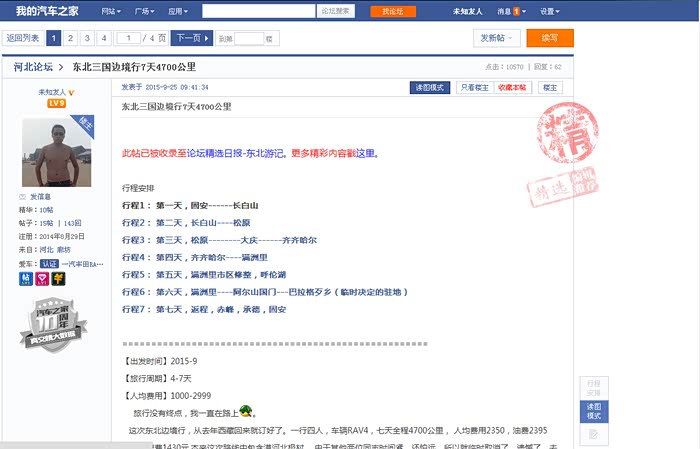Click the blue 帖 badge icon under profile
Image resolution: width=700 pixels, height=449 pixels.
(x=26, y=279)
